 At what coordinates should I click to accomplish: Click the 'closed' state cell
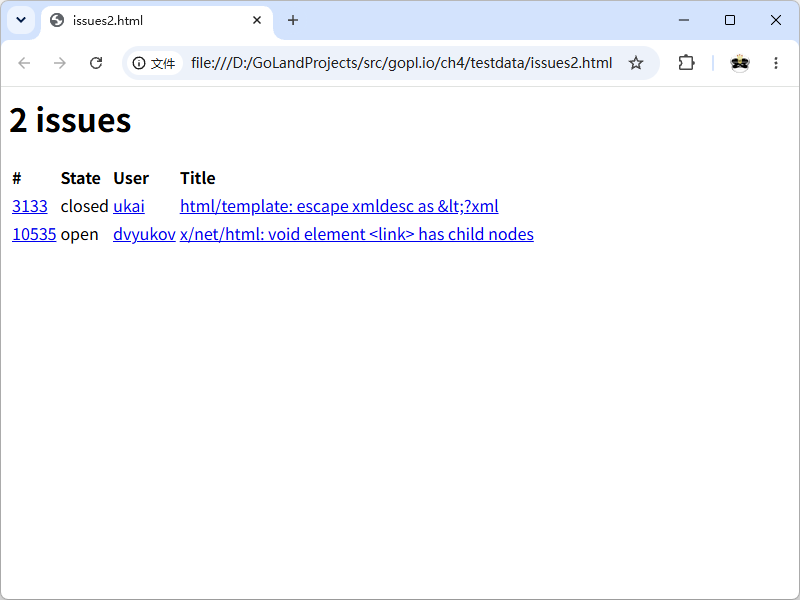tap(84, 206)
